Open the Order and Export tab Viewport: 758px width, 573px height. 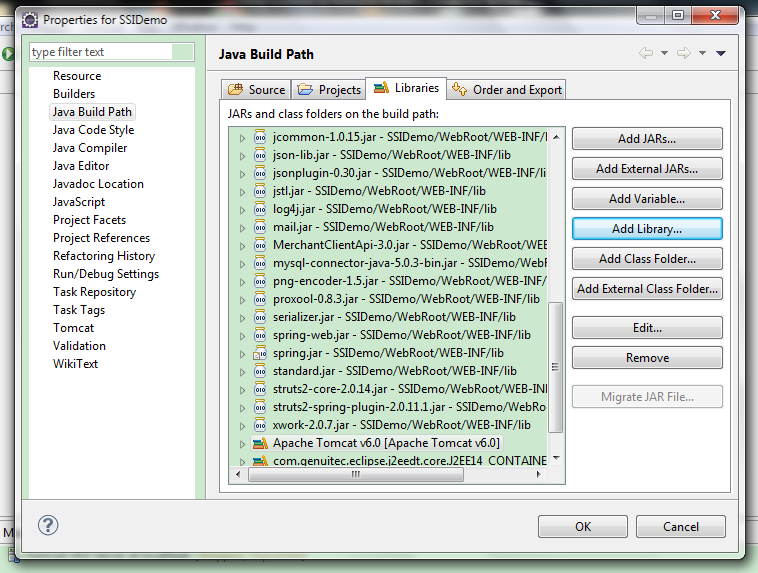[507, 90]
